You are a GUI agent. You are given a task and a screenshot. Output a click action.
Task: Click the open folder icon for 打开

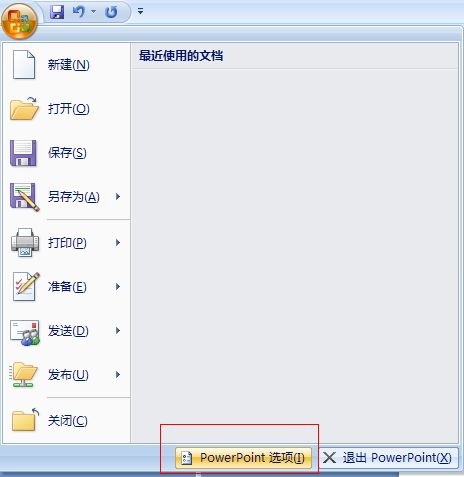(x=24, y=109)
